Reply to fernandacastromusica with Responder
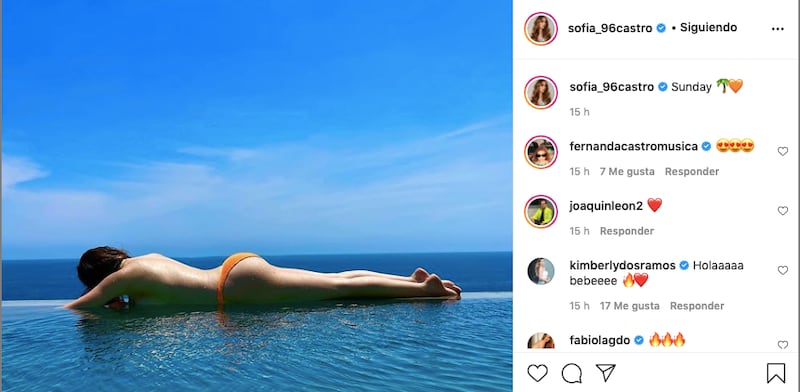800x392 pixels. coord(692,172)
